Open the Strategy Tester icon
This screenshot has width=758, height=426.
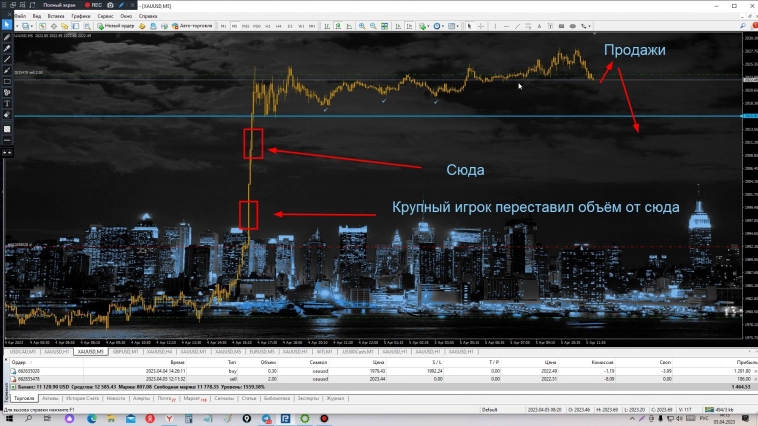tap(87, 26)
